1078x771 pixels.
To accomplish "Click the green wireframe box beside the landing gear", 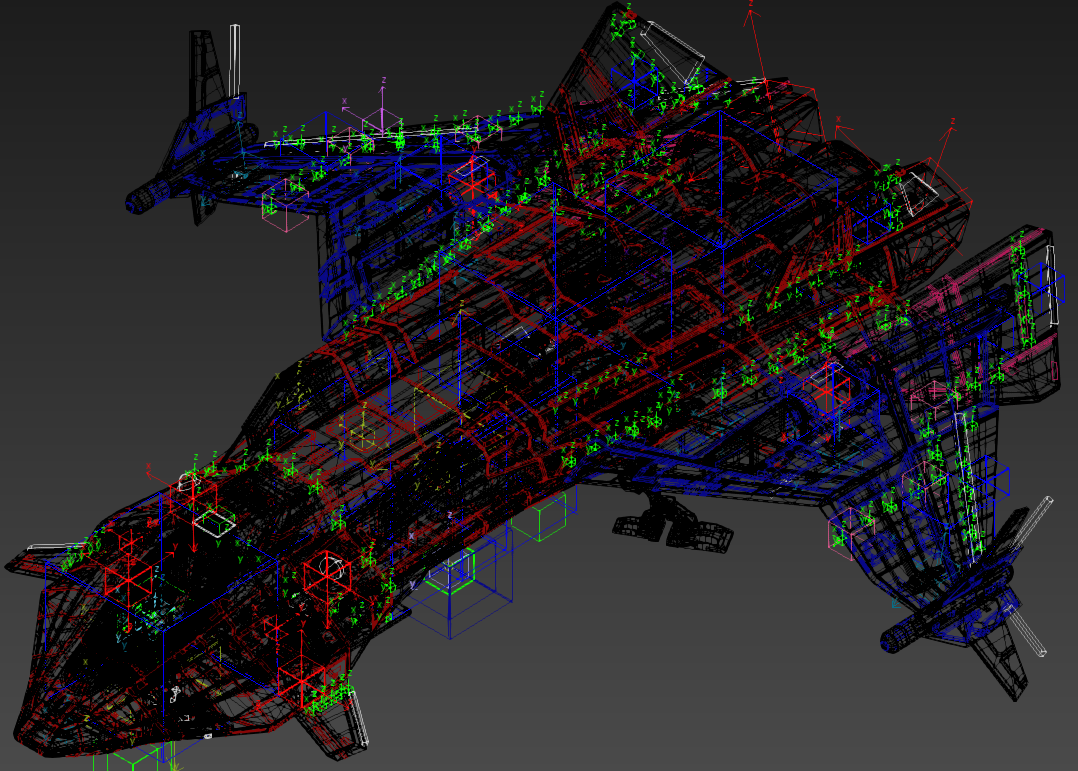I will click(x=548, y=517).
